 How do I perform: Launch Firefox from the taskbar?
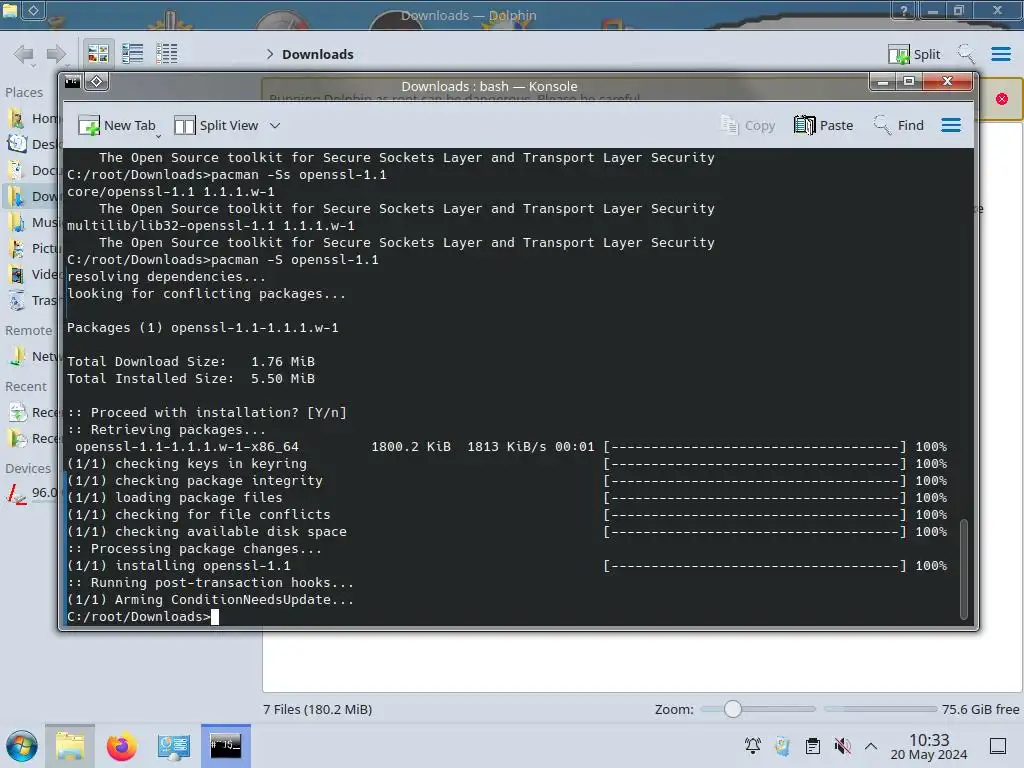(121, 746)
